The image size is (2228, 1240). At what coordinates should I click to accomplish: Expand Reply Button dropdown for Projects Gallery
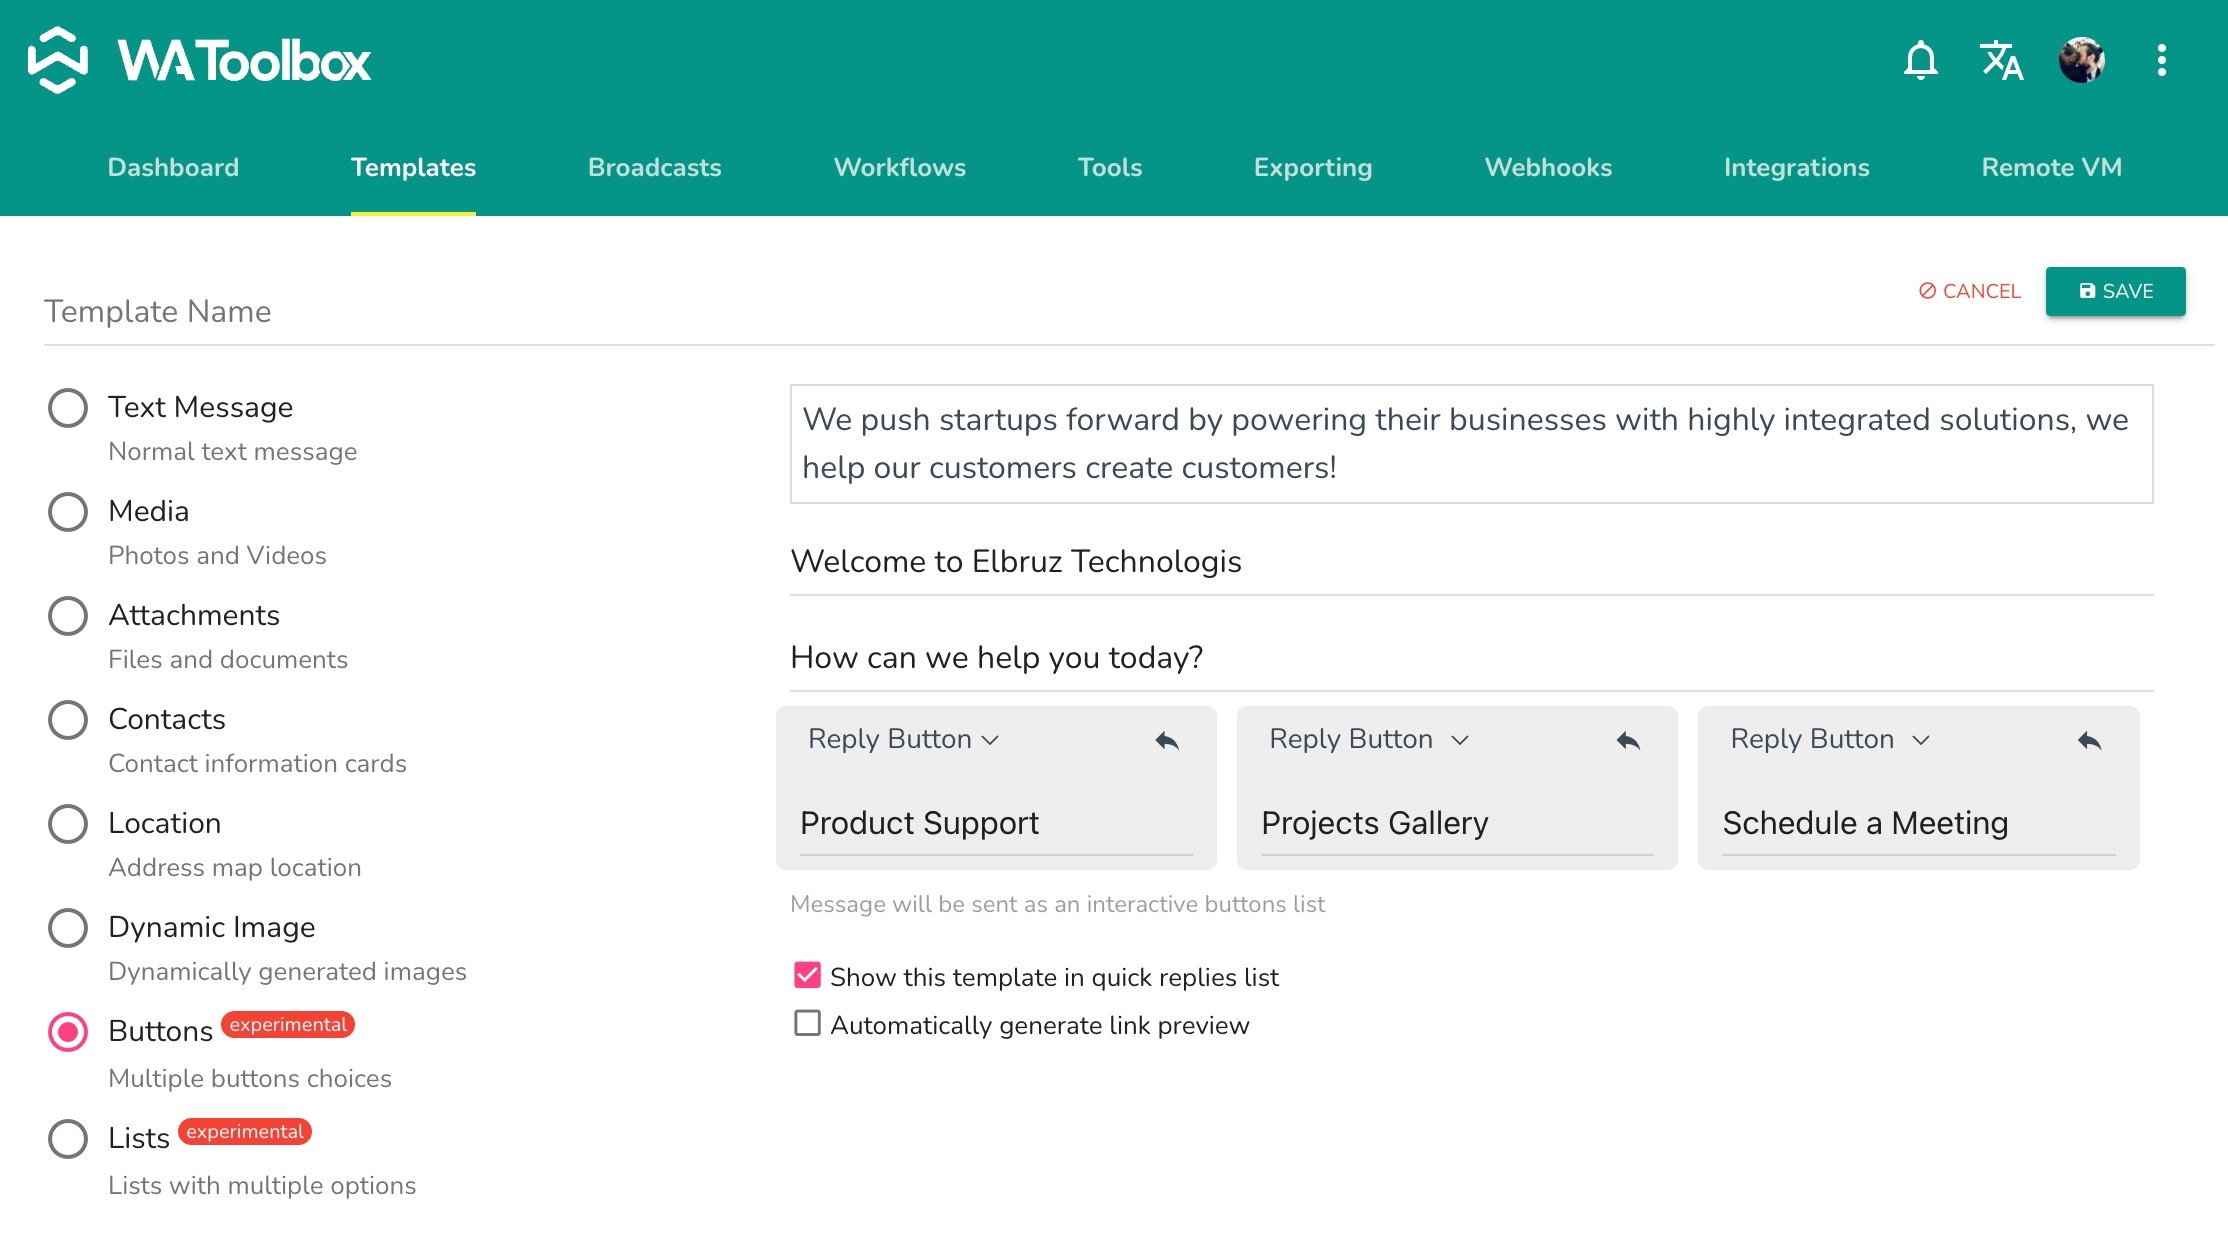coord(1367,739)
